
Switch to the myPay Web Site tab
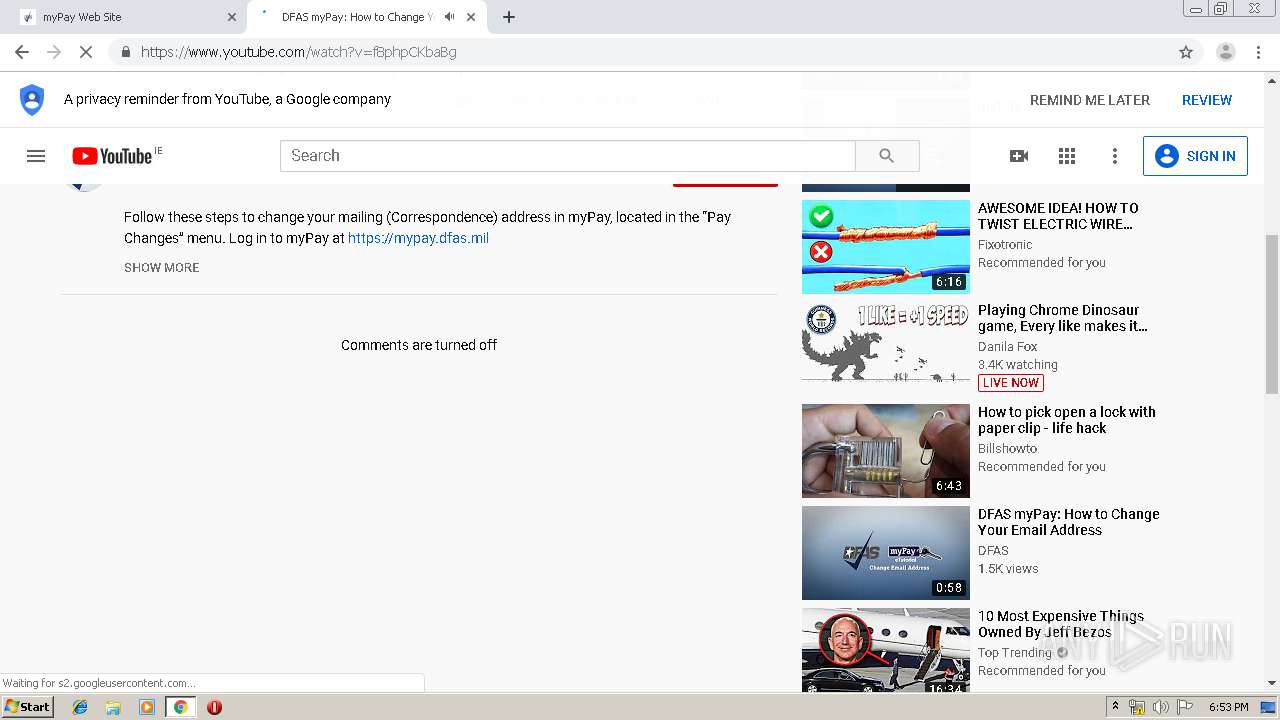click(x=127, y=17)
